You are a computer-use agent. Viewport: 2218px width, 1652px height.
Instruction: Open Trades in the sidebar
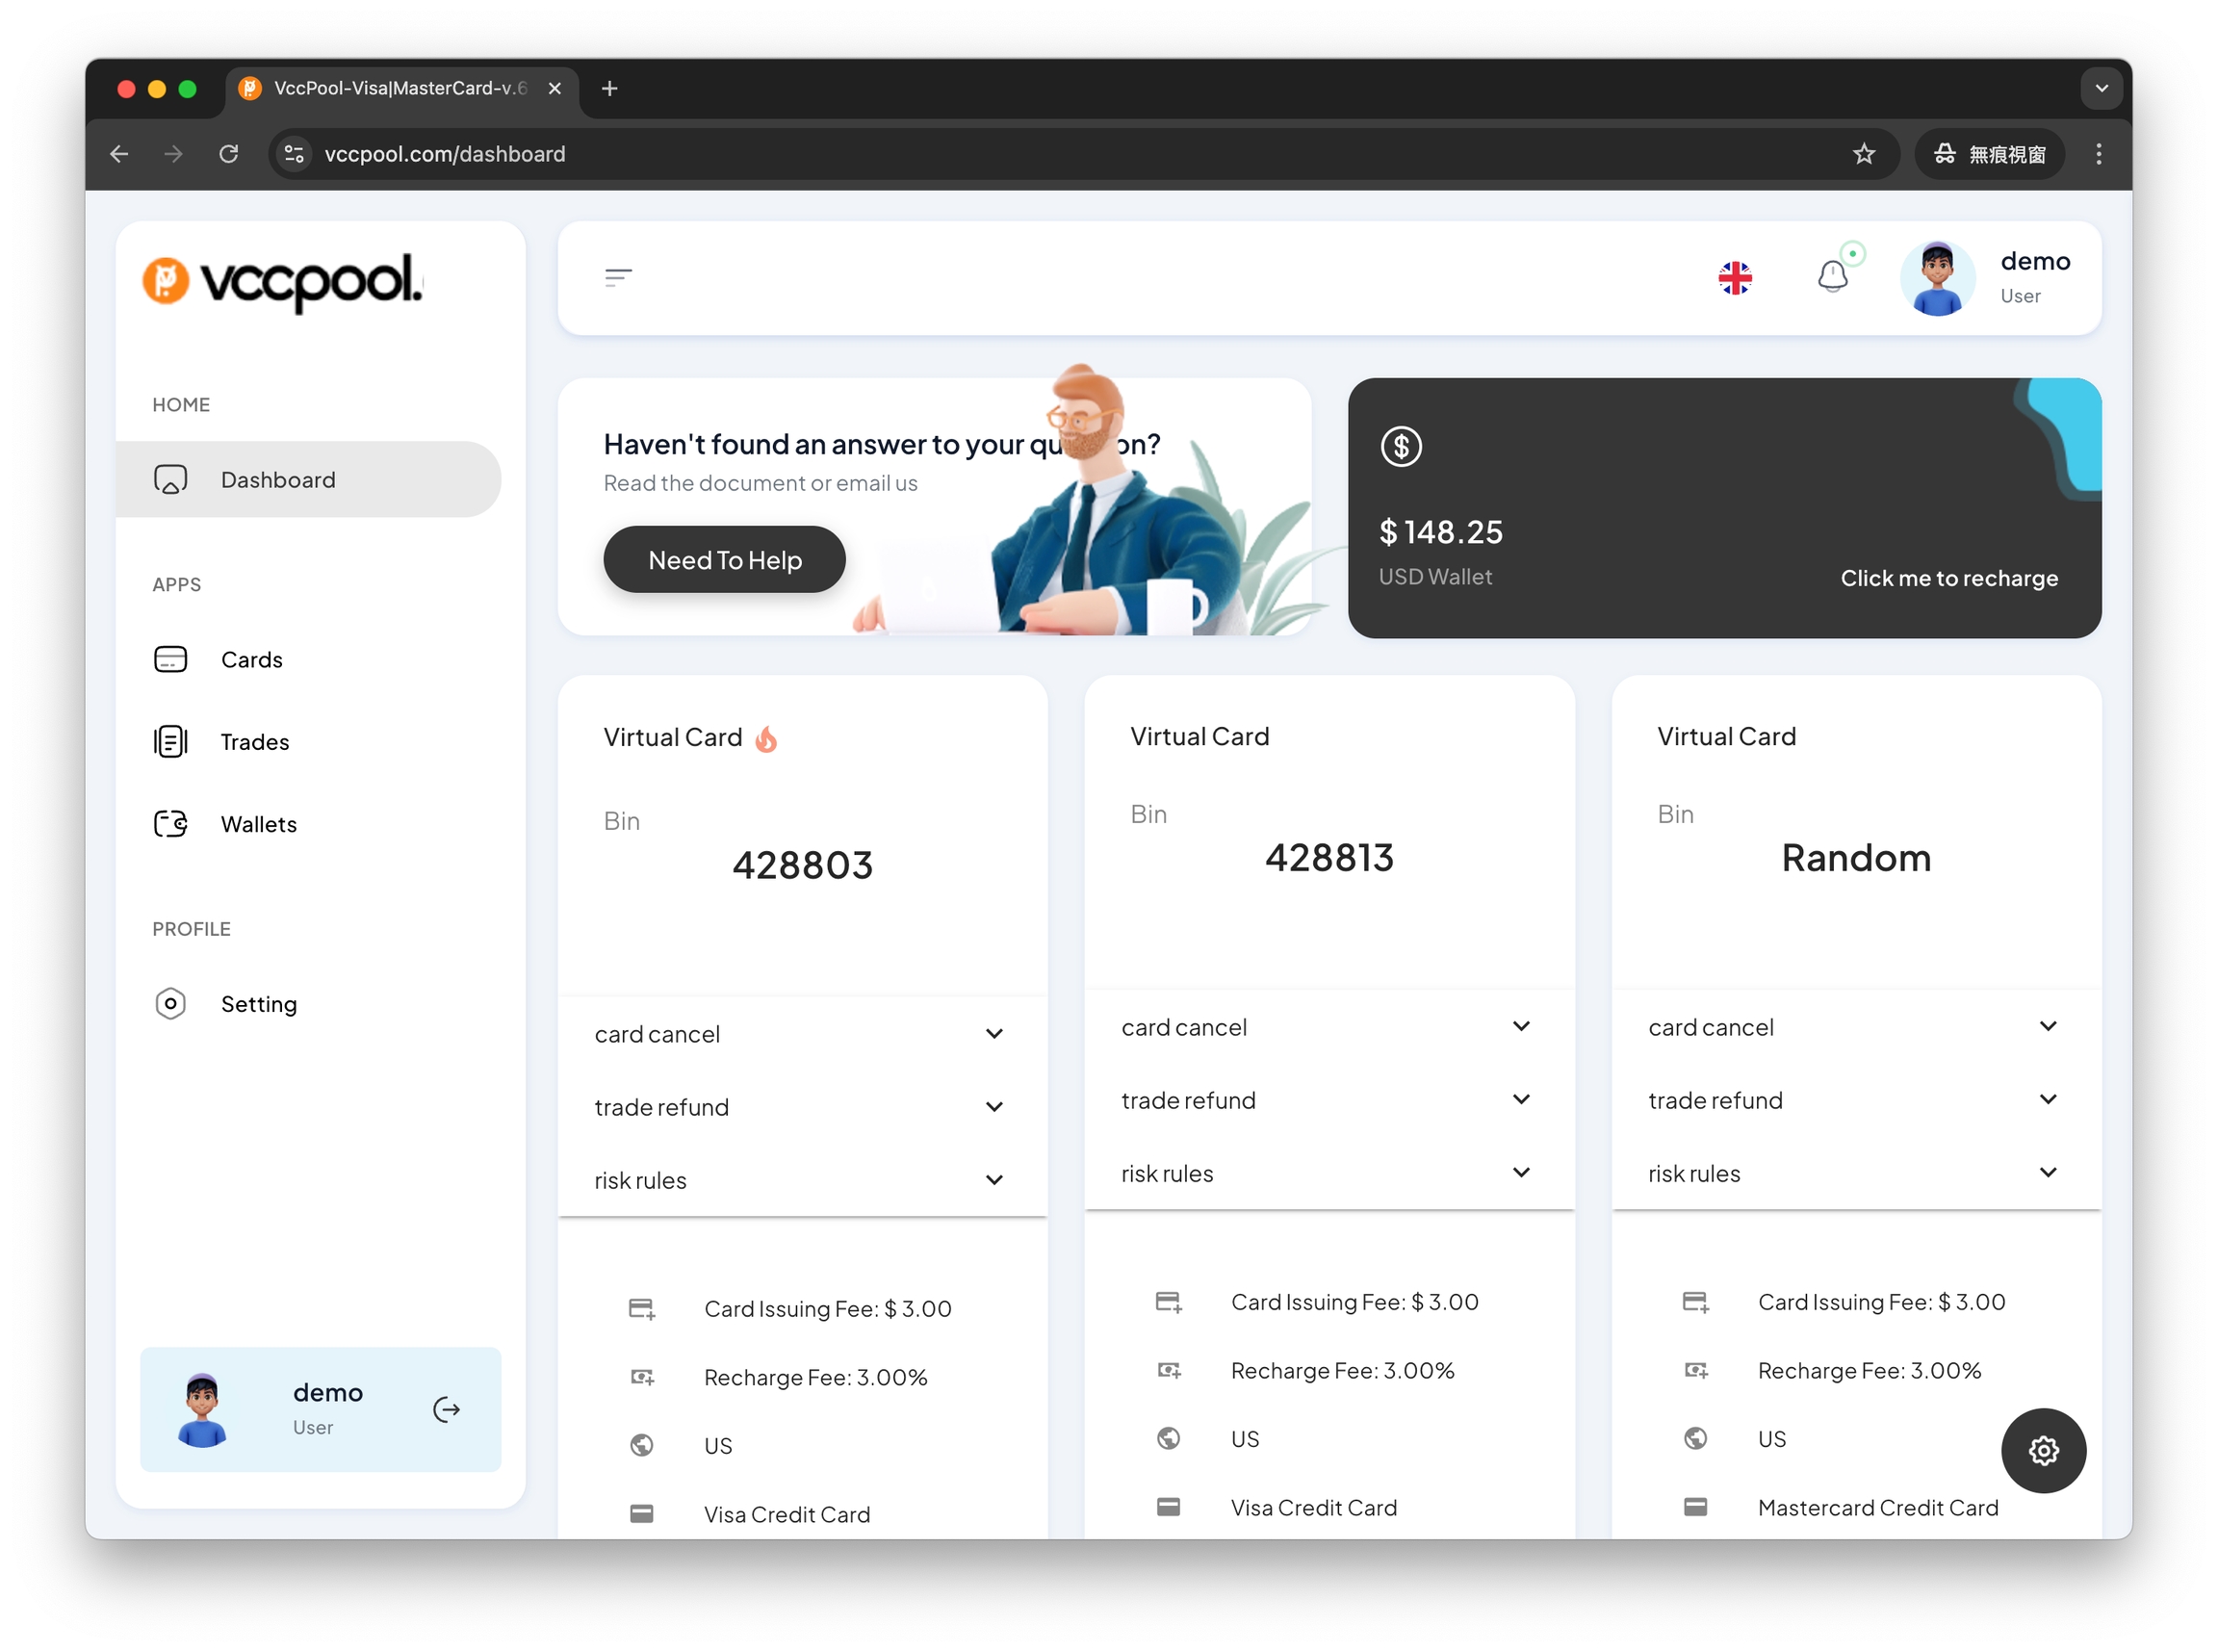[254, 742]
